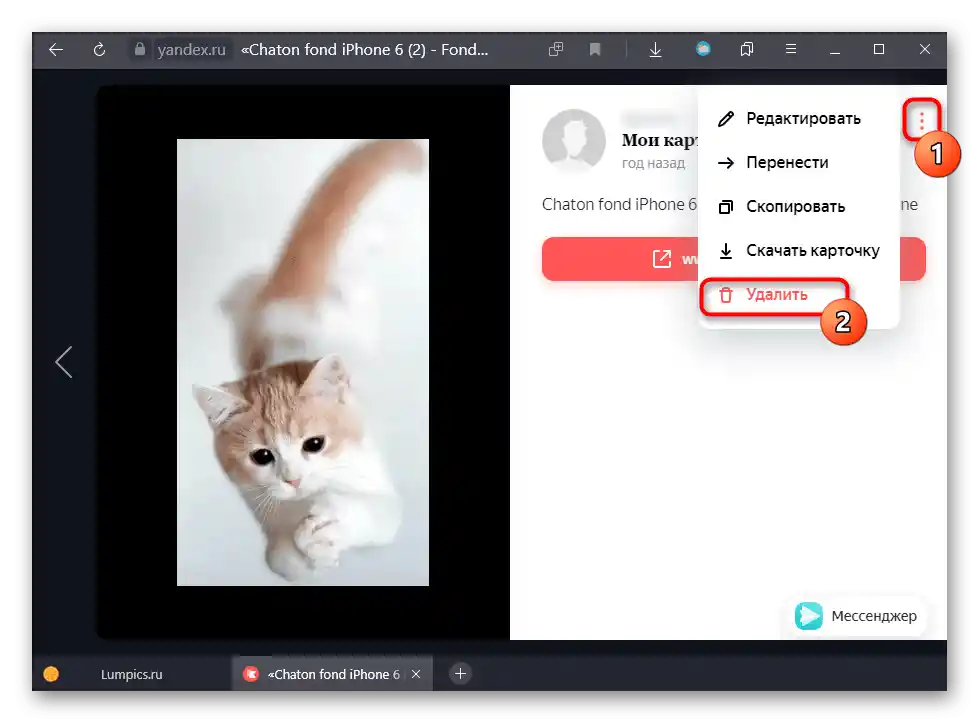
Task: Close the Chaton fond iPhone 6 tab
Action: 416,674
